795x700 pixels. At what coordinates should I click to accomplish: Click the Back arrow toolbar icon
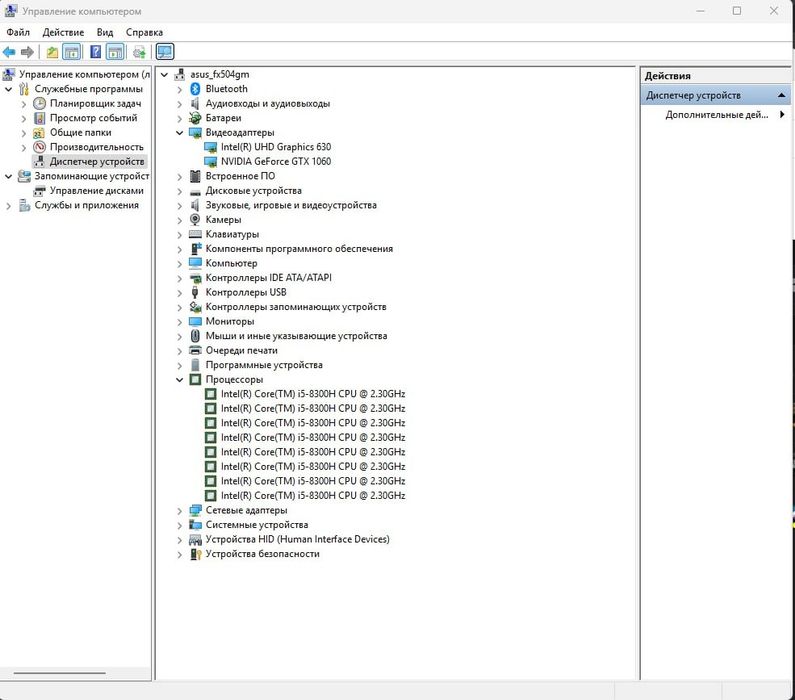[9, 52]
